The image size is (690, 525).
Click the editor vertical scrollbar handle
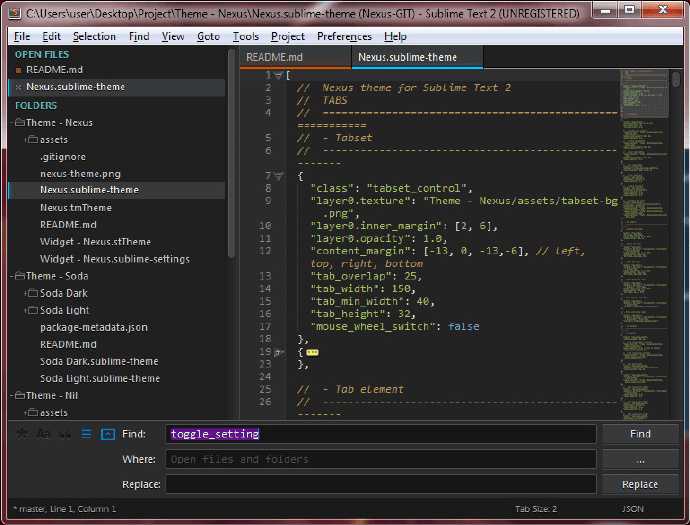[676, 80]
